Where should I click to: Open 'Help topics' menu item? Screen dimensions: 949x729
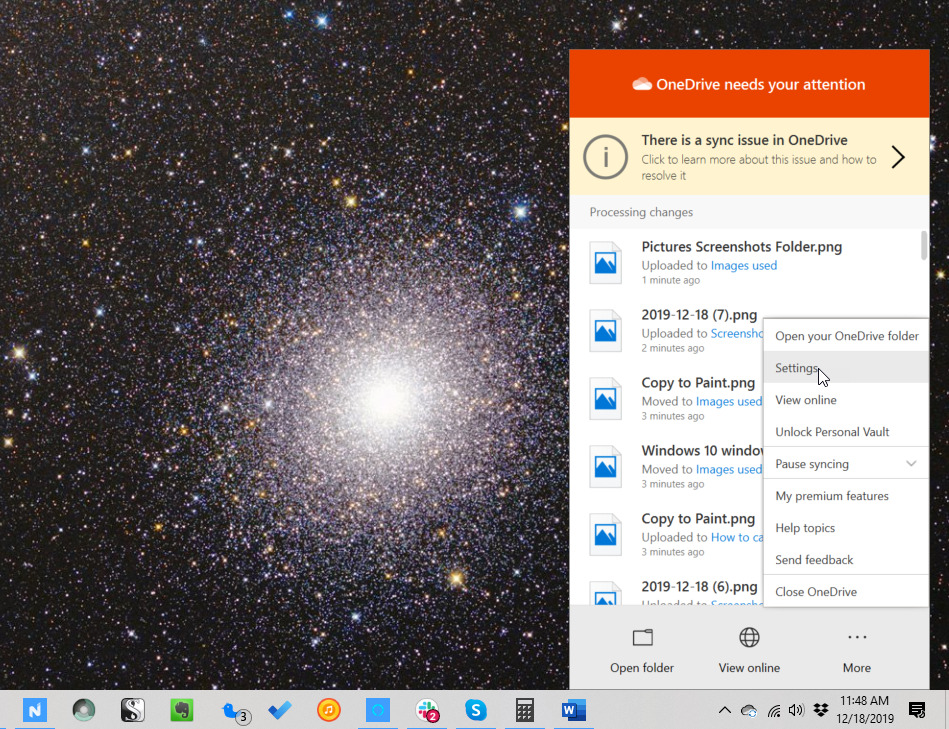(x=846, y=528)
